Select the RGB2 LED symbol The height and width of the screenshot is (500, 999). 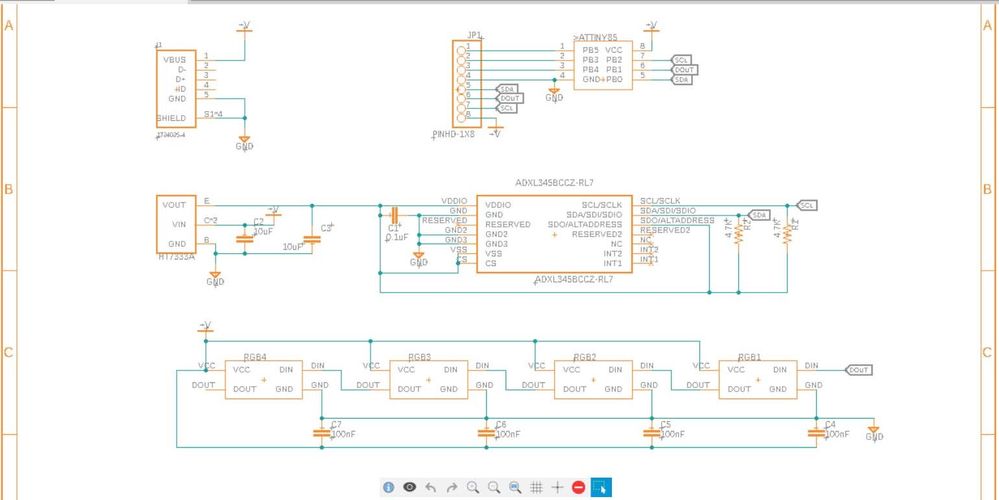point(593,380)
